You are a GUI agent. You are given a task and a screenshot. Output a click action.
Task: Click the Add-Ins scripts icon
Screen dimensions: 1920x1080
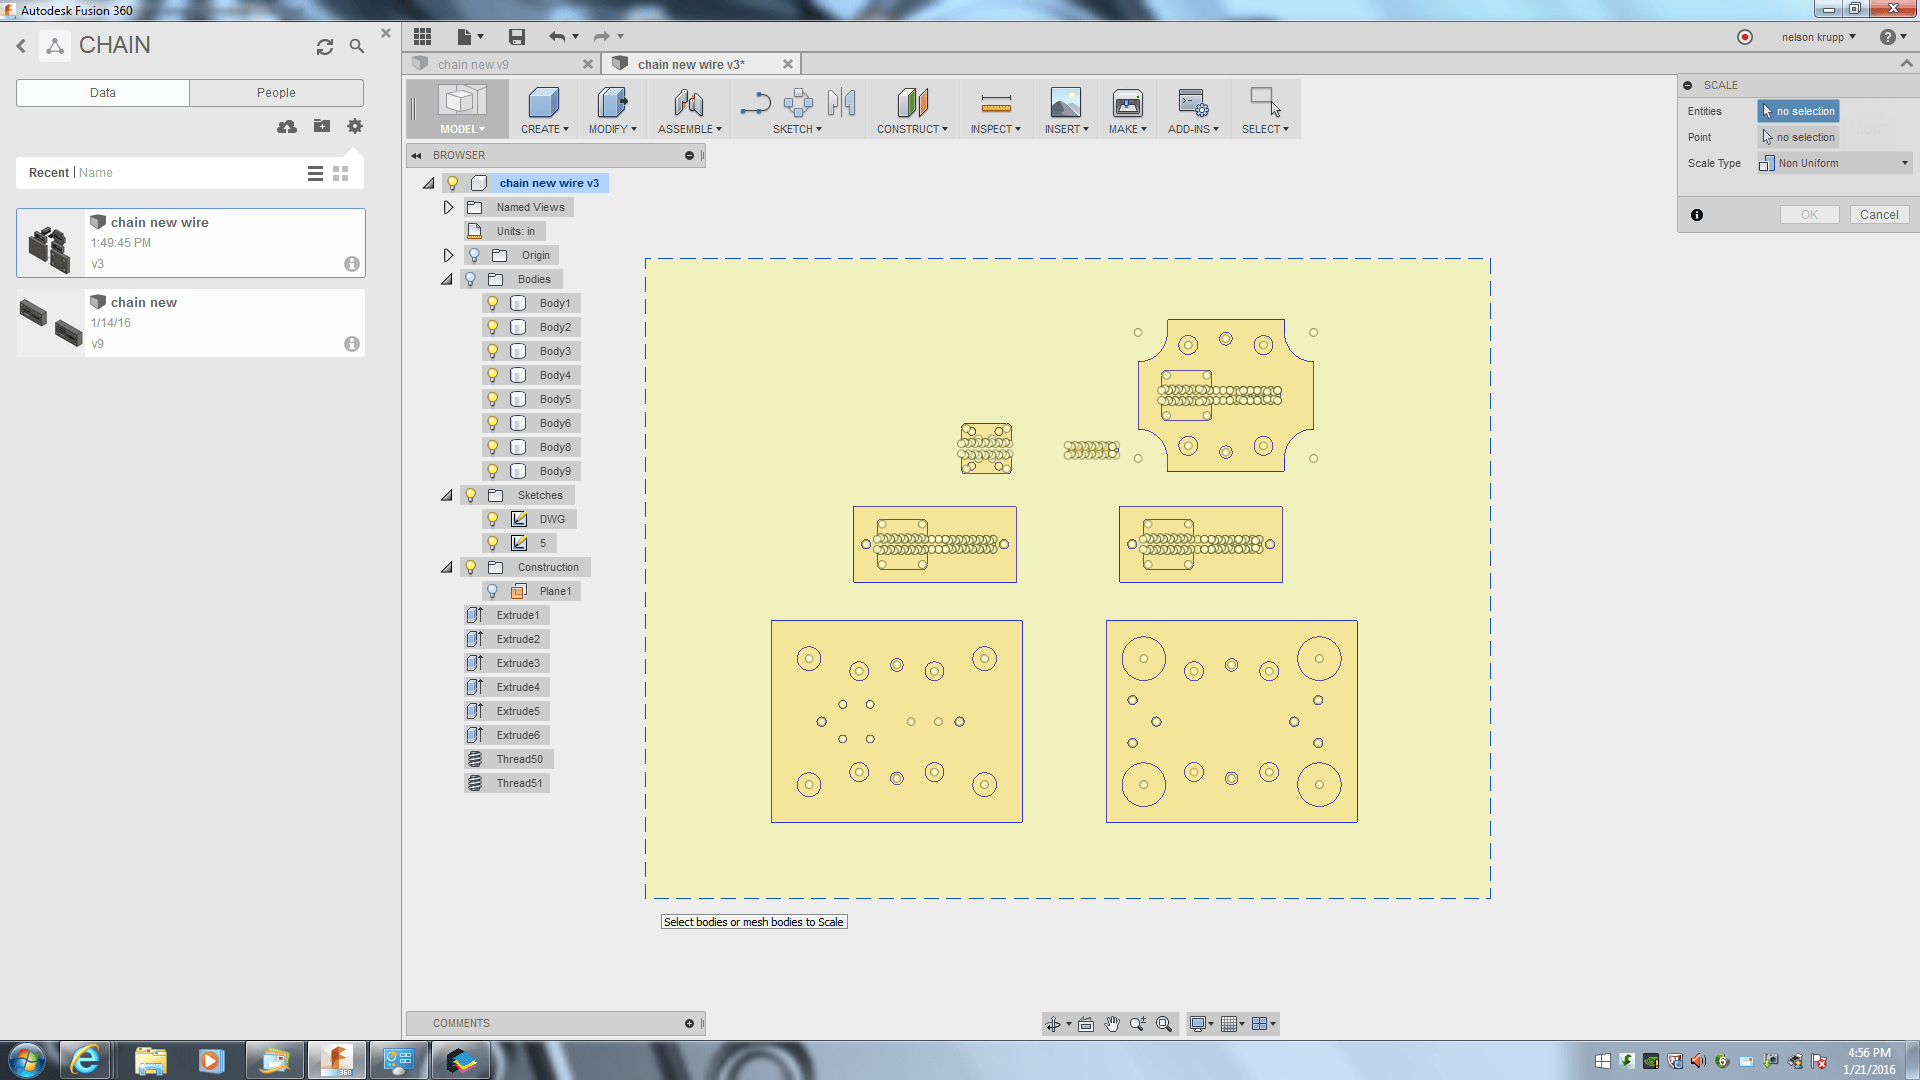(1193, 103)
